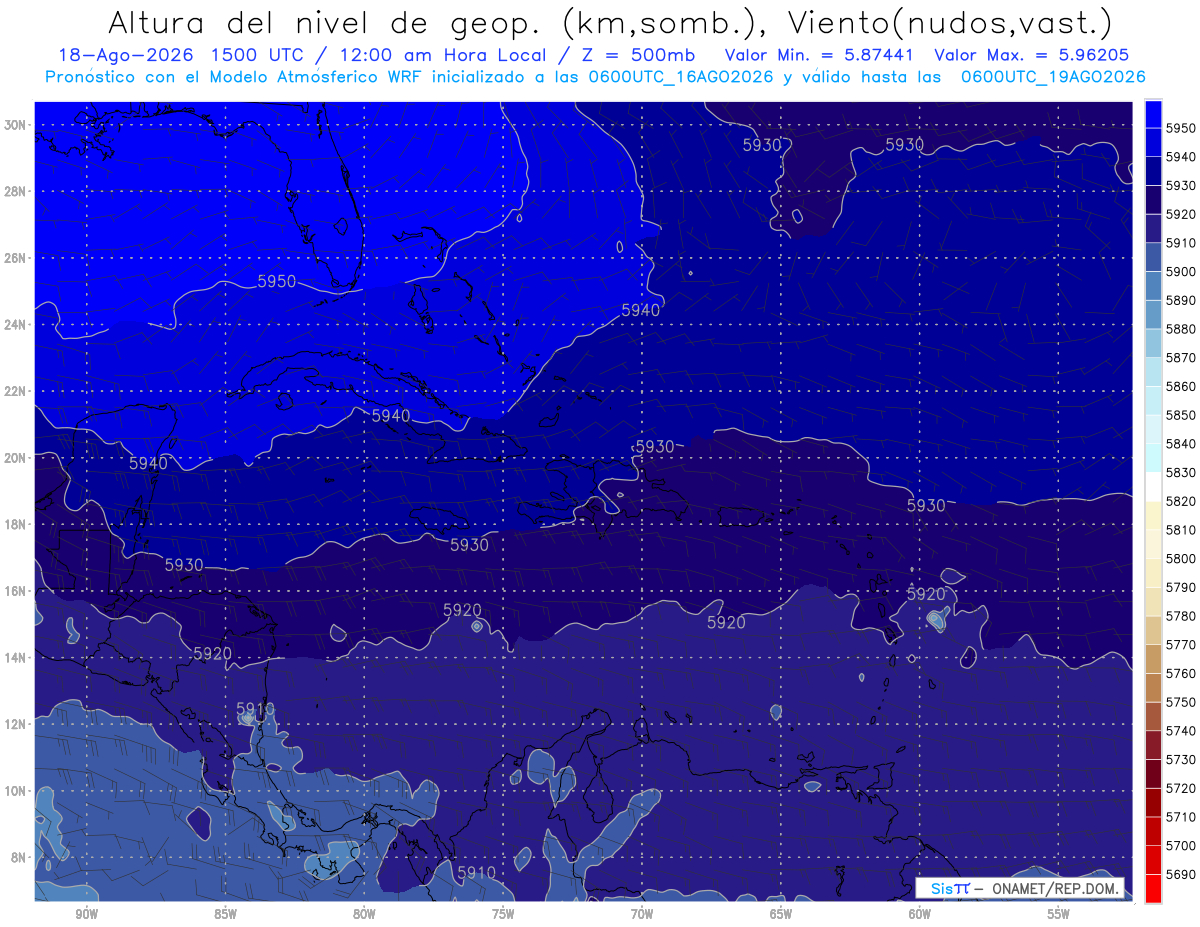Click the 70W longitude axis label
This screenshot has height=927, width=1200.
[642, 914]
